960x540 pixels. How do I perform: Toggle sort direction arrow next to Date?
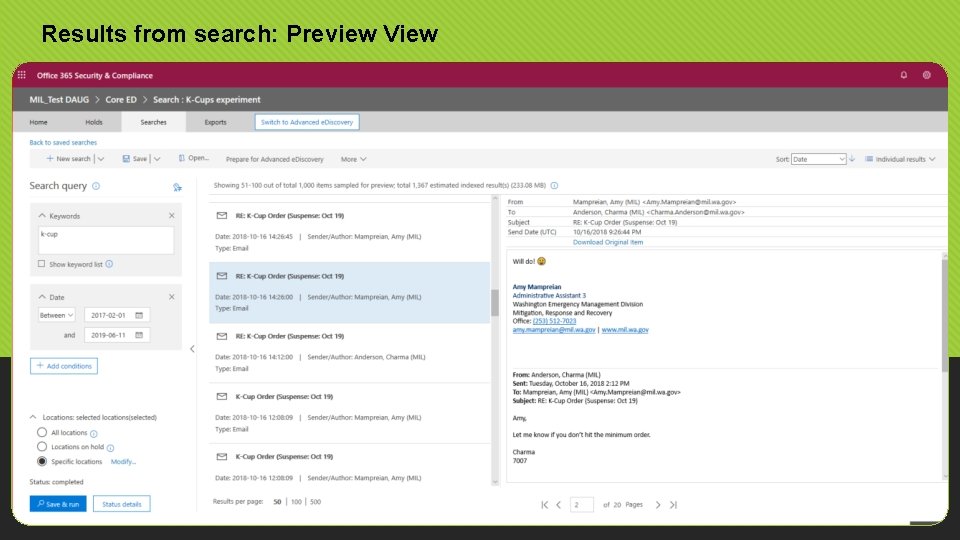852,159
